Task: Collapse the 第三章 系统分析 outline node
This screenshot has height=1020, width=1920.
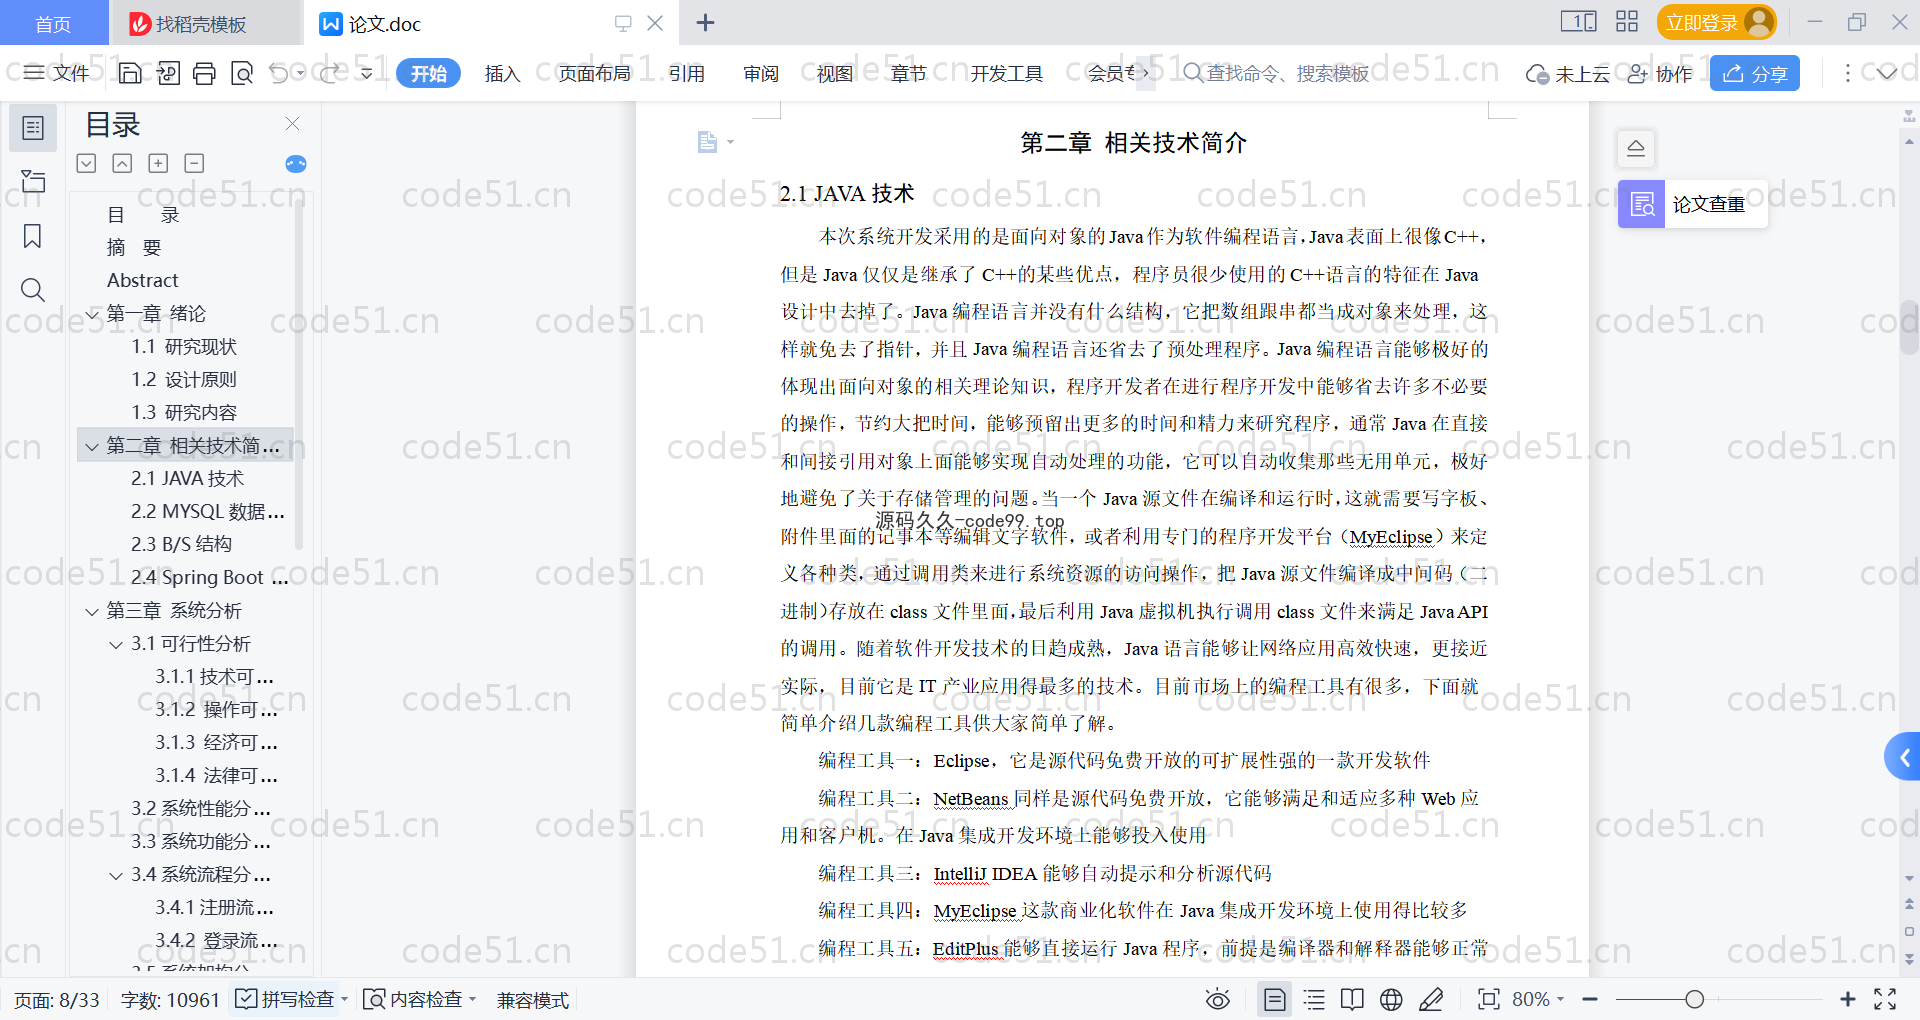Action: [92, 611]
